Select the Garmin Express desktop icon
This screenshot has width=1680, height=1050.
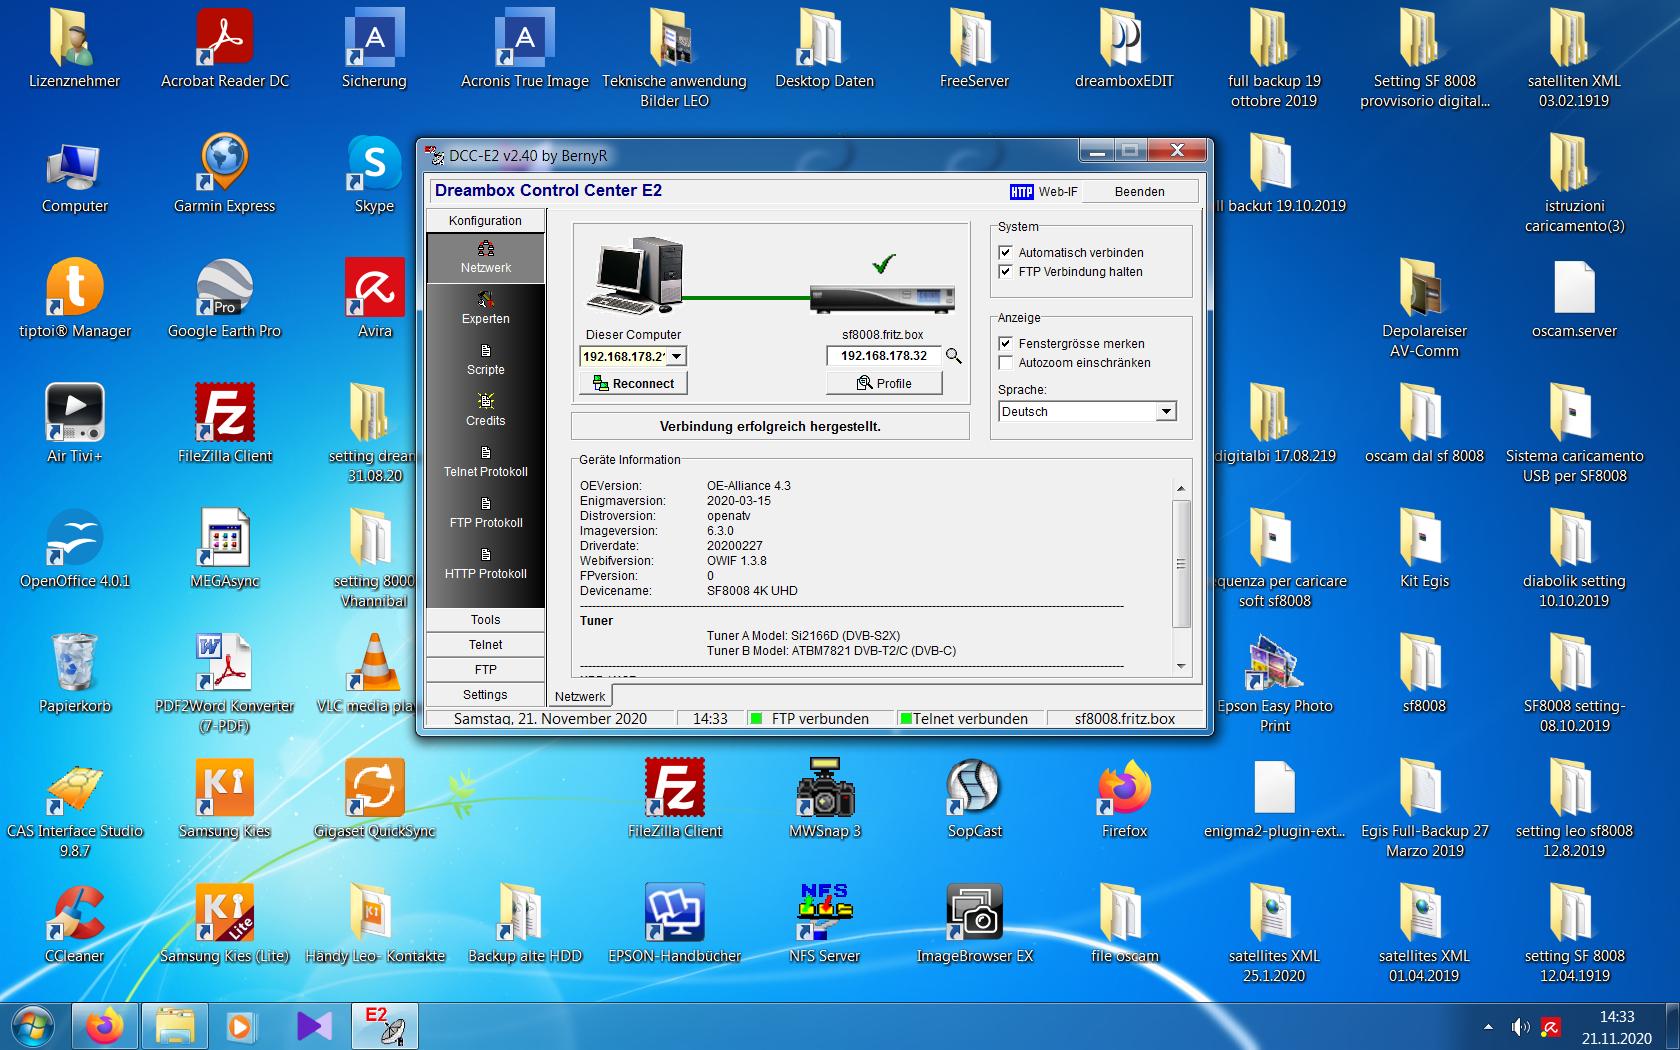[x=225, y=175]
